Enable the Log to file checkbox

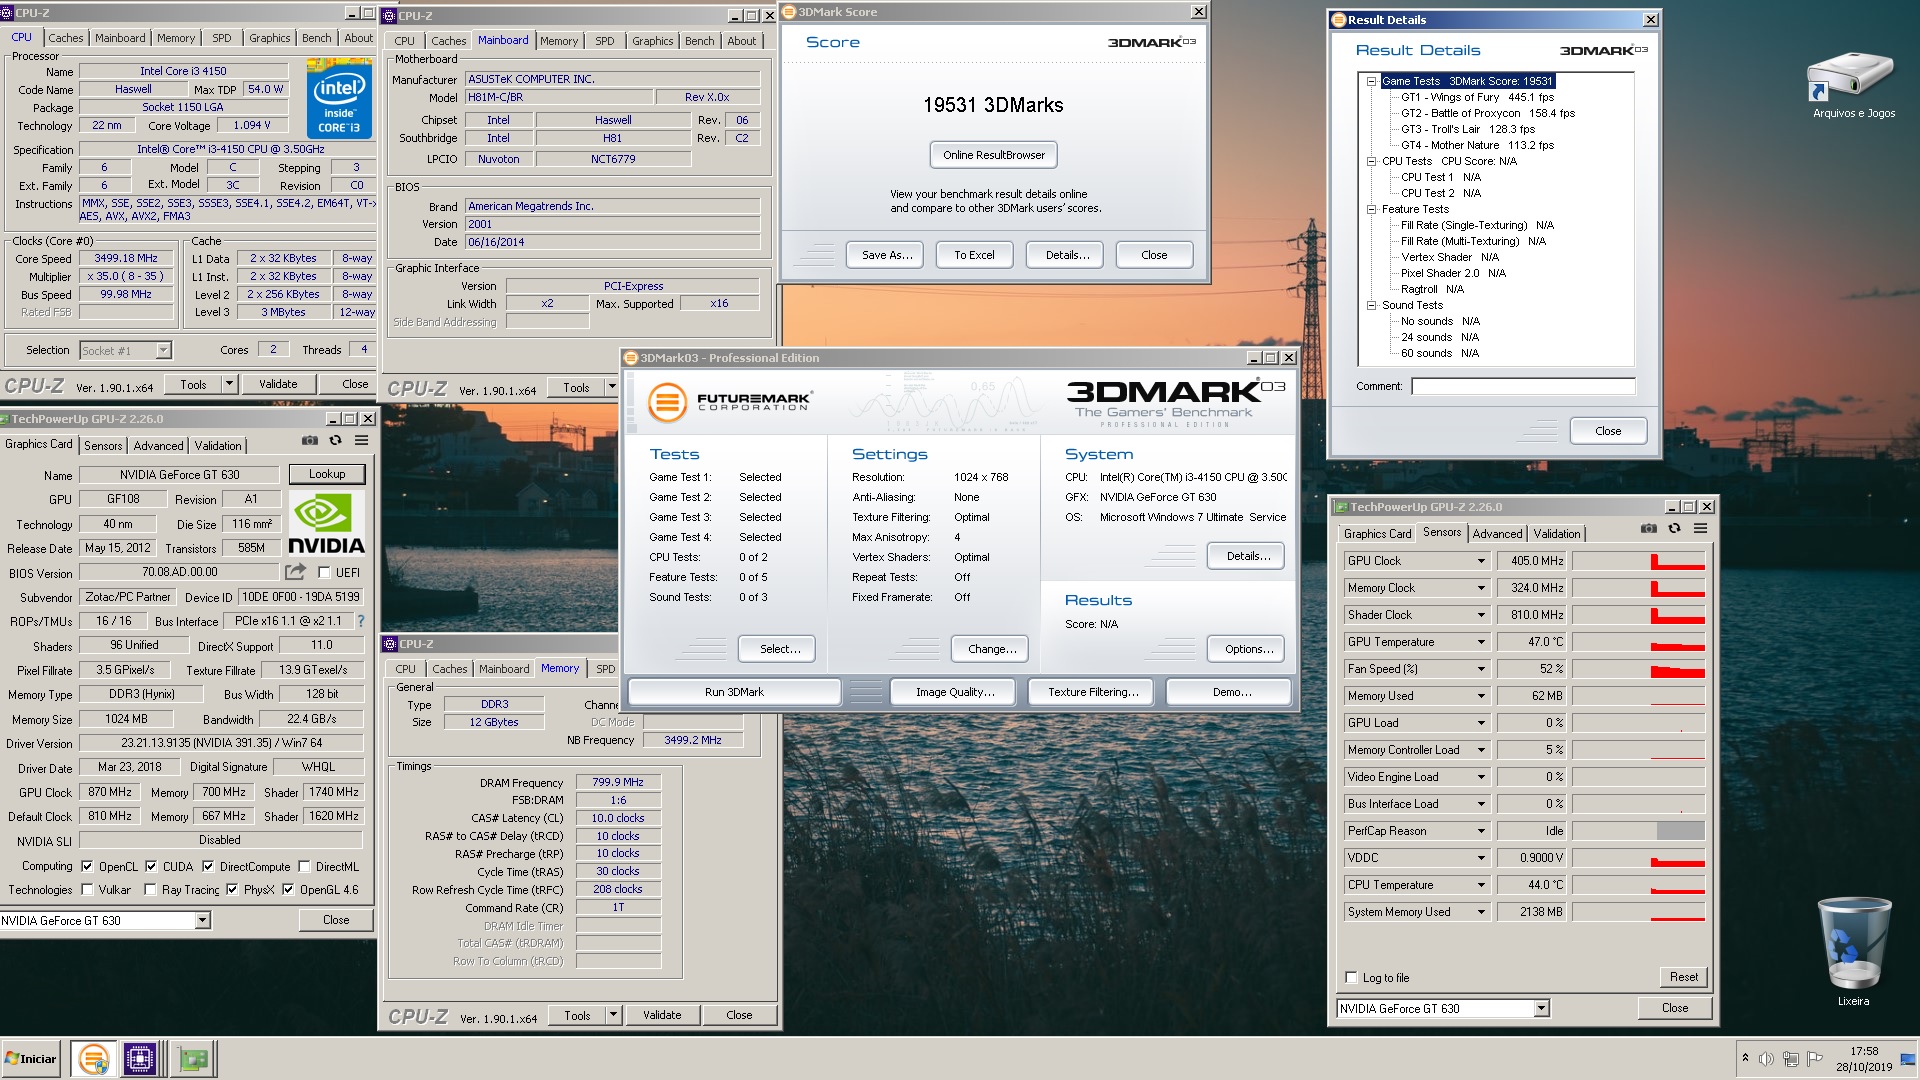(x=1352, y=977)
